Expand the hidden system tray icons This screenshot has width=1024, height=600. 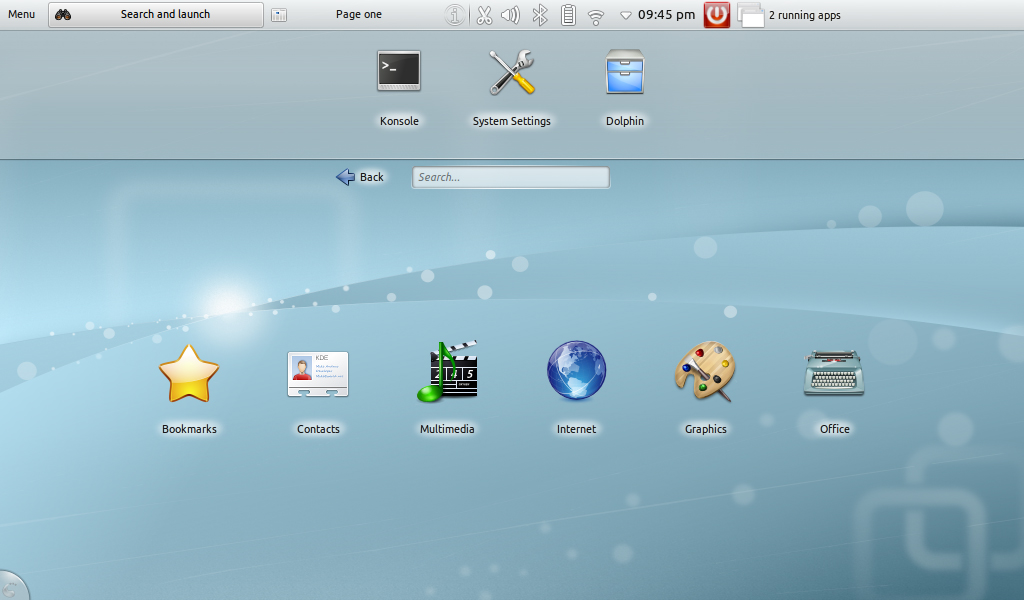point(625,15)
